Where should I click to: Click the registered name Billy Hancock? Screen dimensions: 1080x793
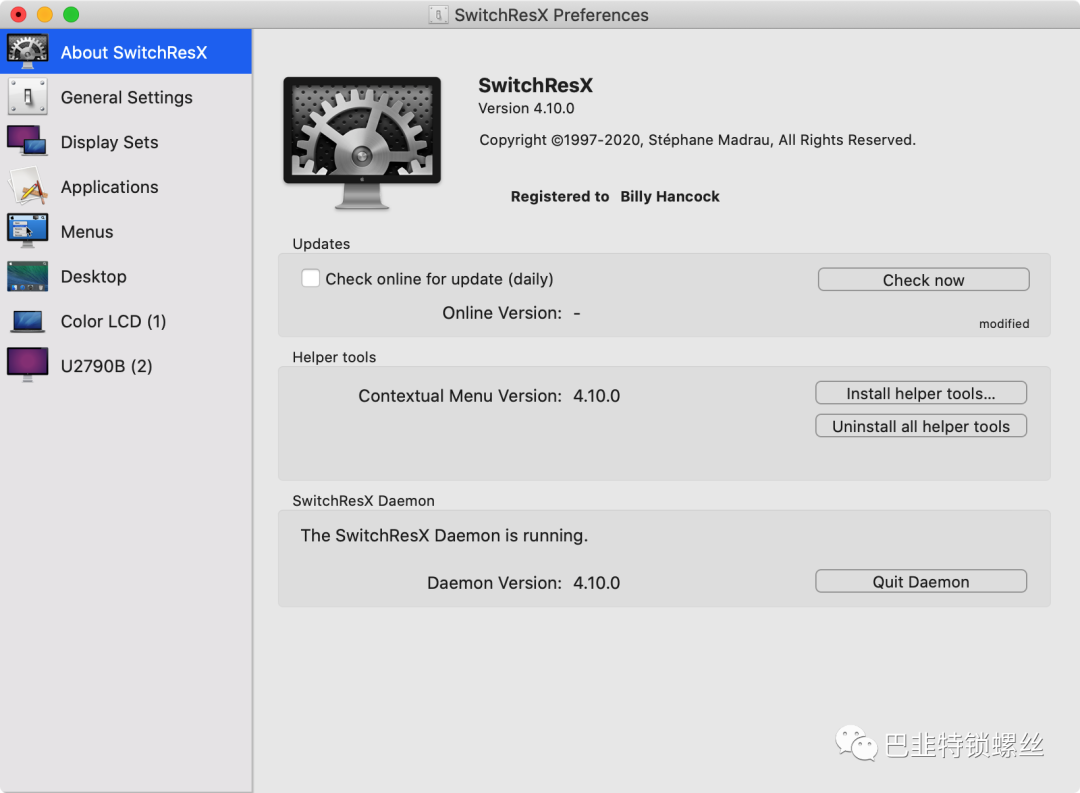tap(669, 196)
